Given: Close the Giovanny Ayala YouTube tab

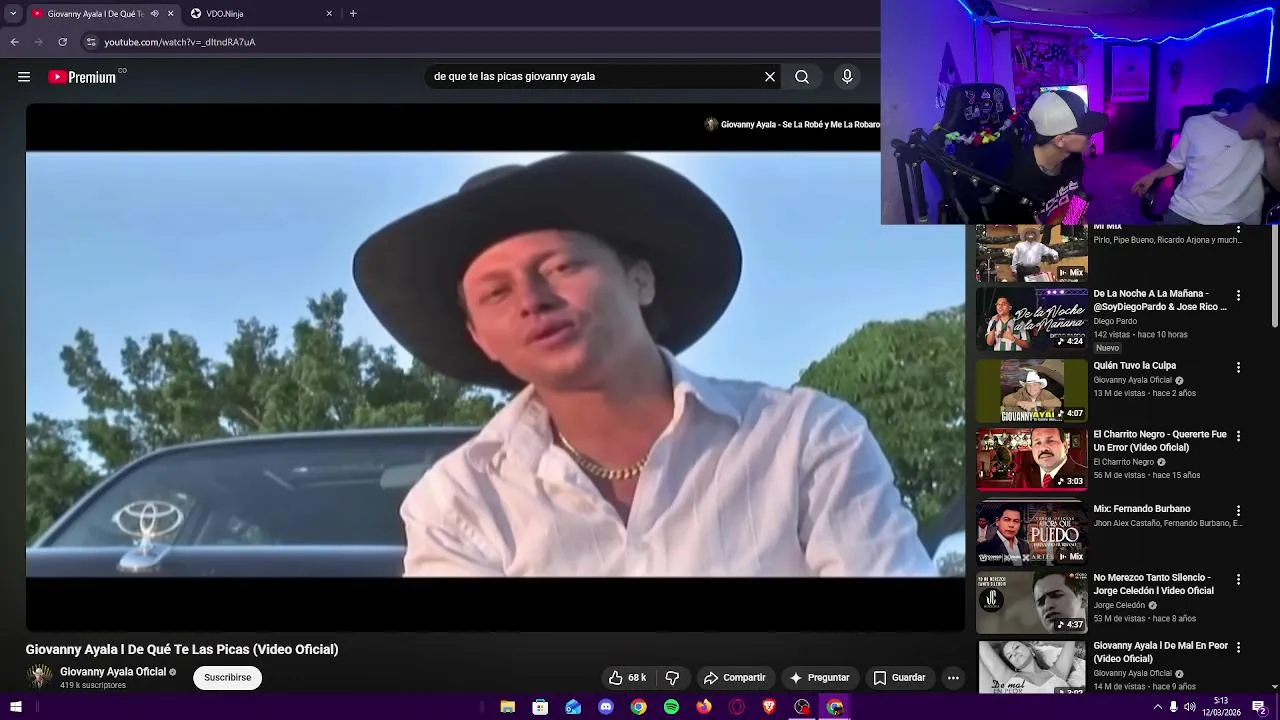Looking at the screenshot, I should [x=170, y=14].
